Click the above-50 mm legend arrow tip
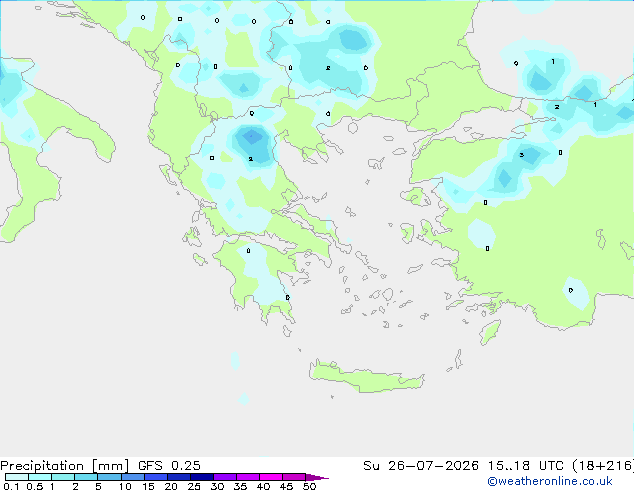Image resolution: width=634 pixels, height=490 pixels. tap(317, 477)
